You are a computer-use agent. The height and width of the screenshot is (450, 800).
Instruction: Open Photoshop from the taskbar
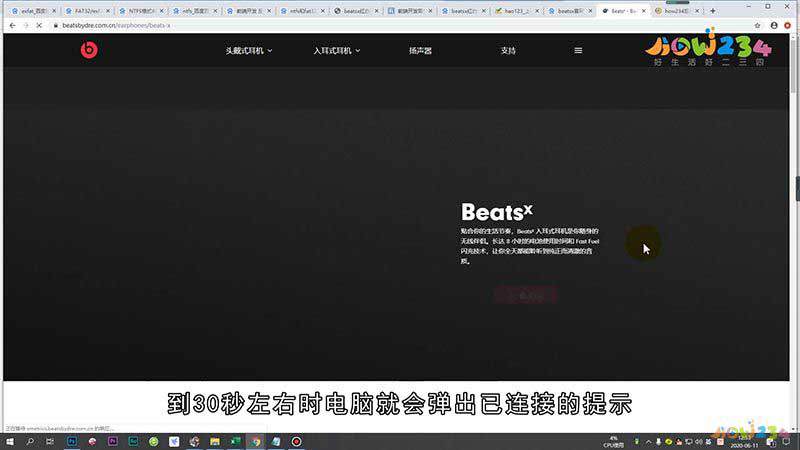(x=72, y=441)
